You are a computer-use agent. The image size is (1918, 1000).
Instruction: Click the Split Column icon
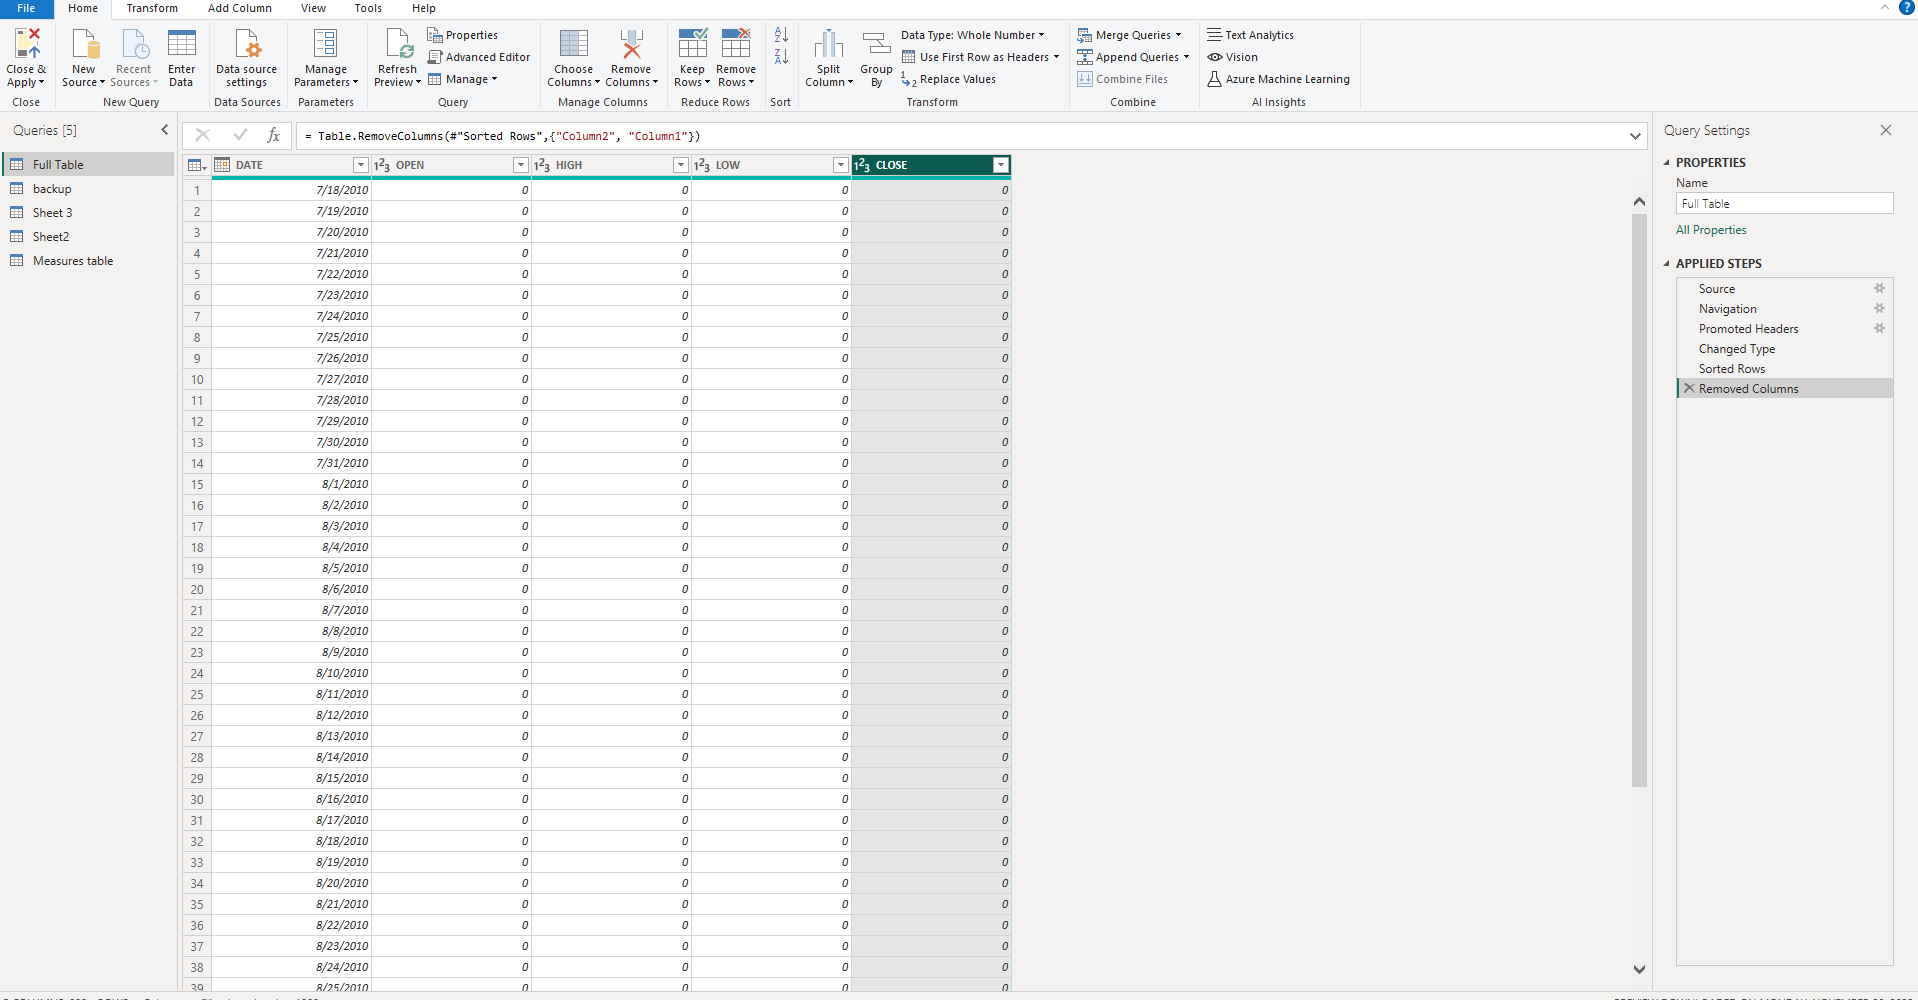click(x=828, y=45)
